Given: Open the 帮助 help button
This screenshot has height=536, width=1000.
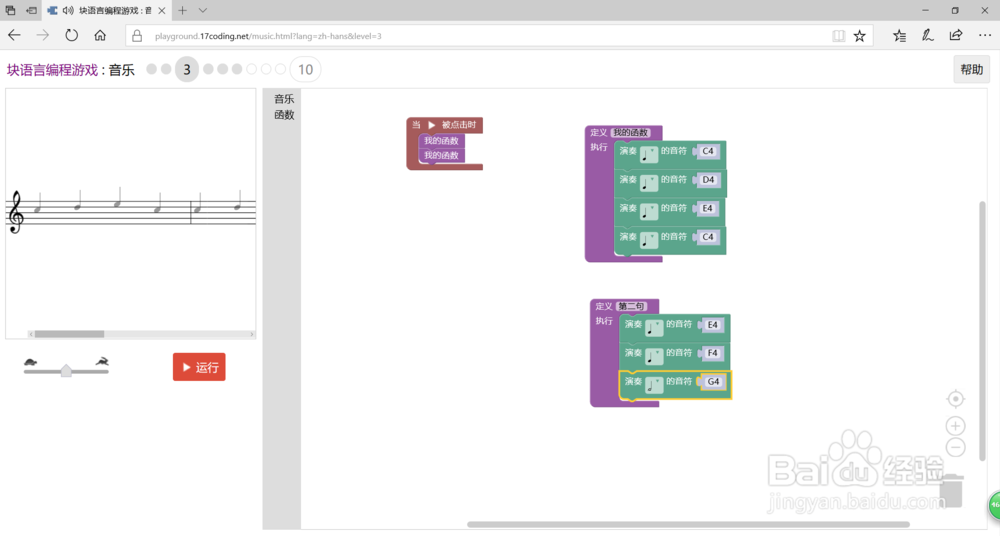Looking at the screenshot, I should [x=971, y=70].
